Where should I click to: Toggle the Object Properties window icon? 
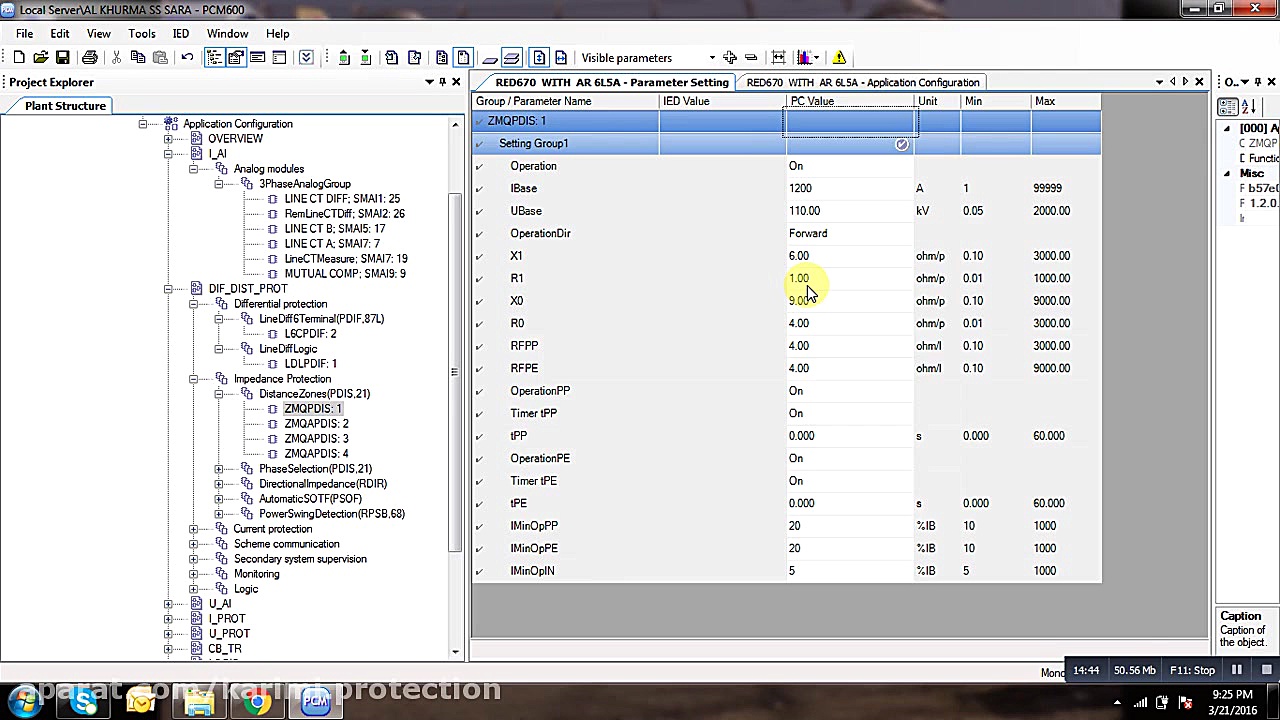[236, 58]
